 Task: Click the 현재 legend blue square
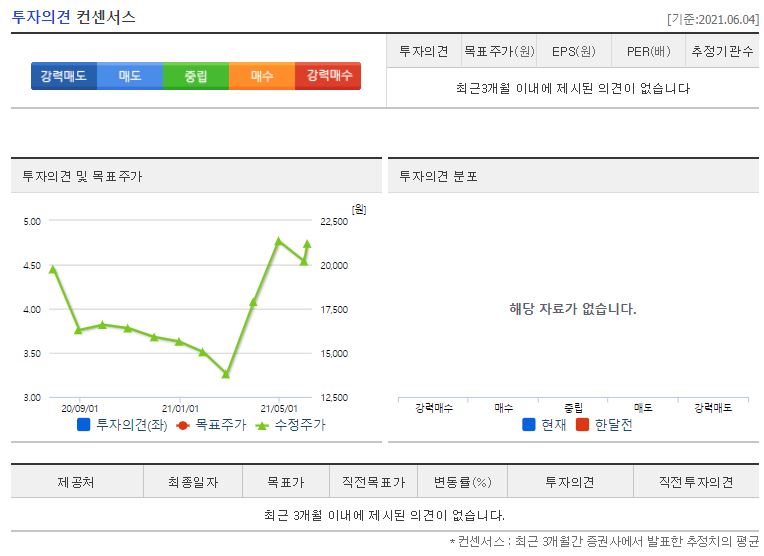(x=529, y=424)
